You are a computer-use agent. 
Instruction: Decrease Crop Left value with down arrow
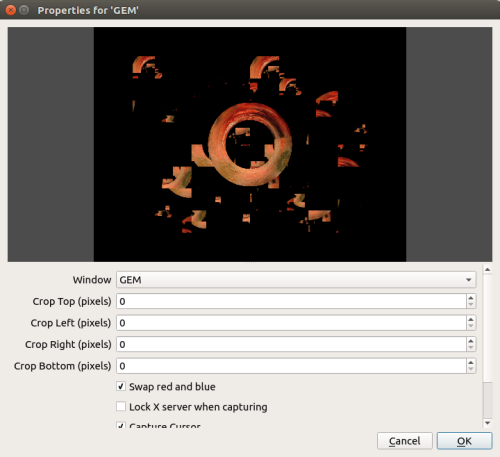tap(471, 326)
